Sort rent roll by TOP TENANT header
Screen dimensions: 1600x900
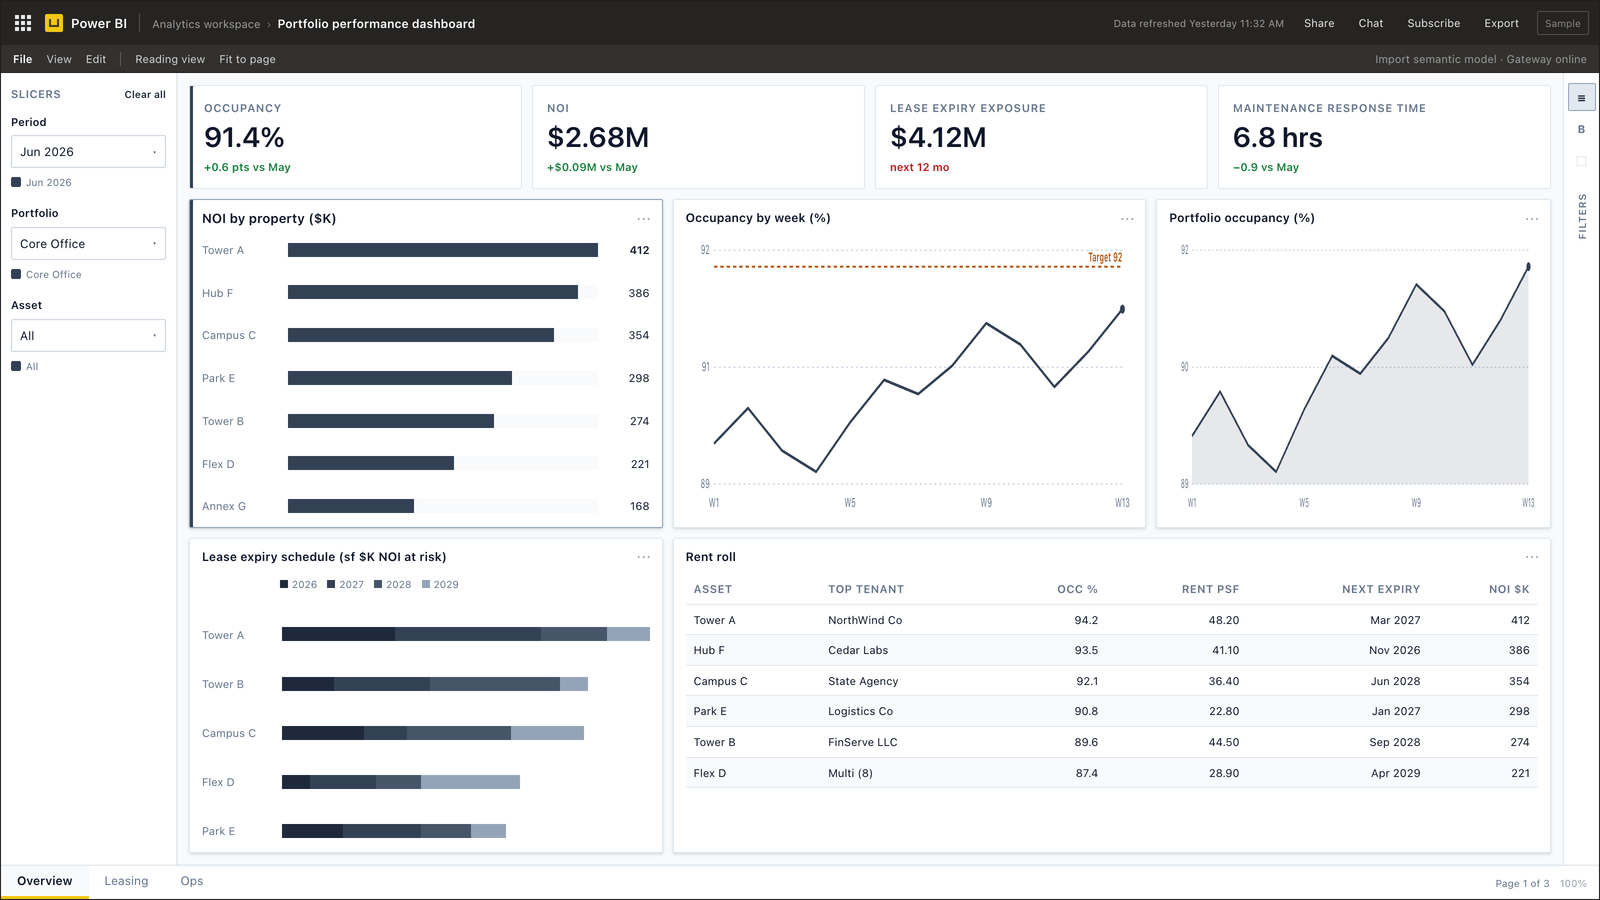tap(866, 589)
